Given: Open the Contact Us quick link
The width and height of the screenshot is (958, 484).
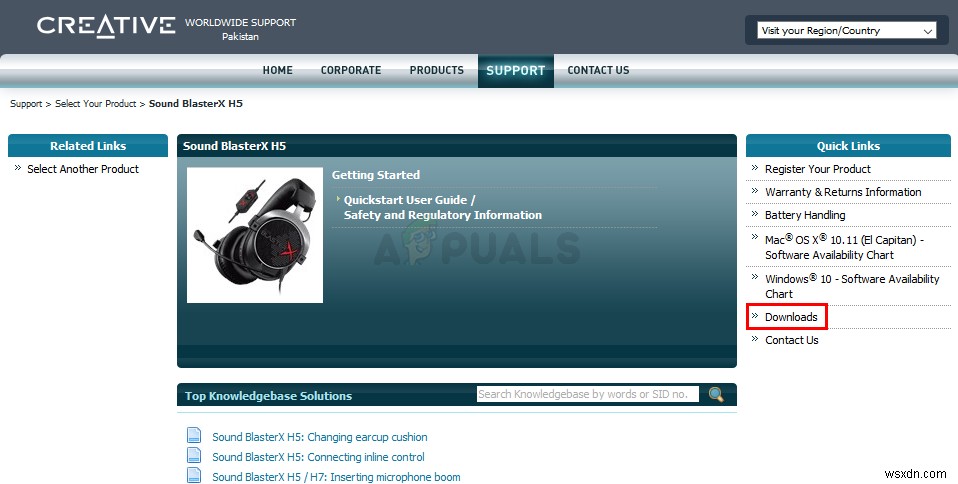Looking at the screenshot, I should [791, 340].
